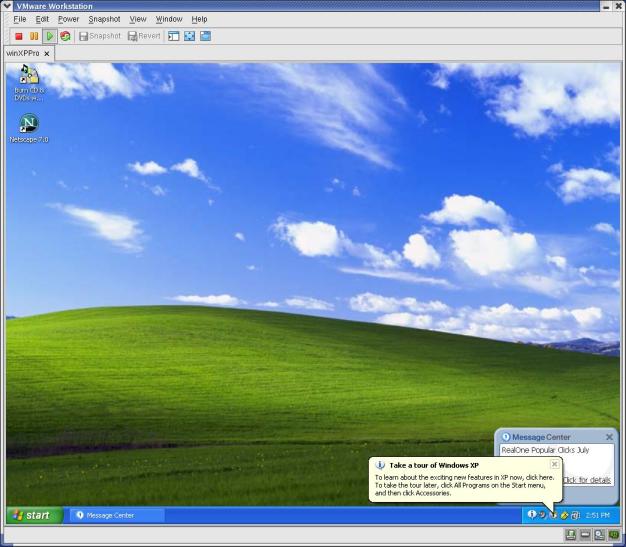Switch to the winXPPro tab

coord(23,53)
